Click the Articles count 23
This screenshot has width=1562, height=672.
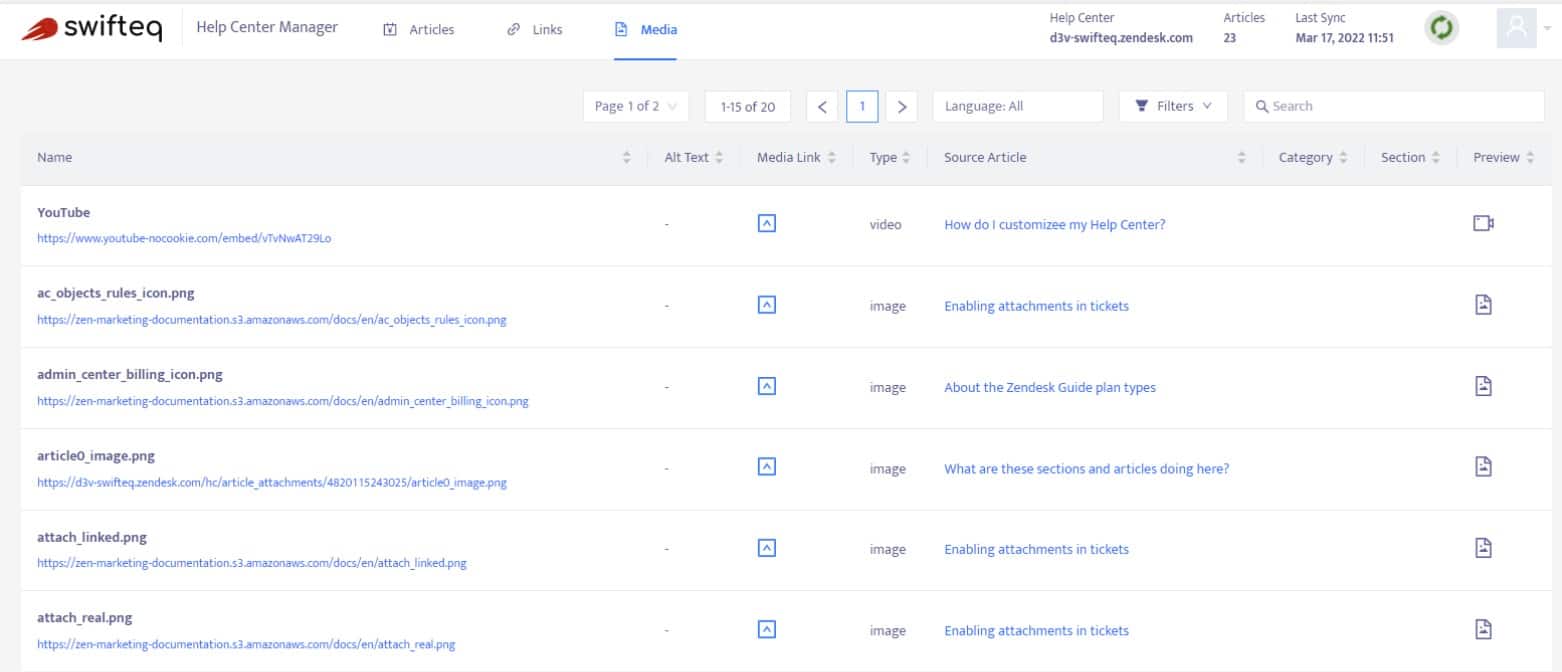[1230, 38]
